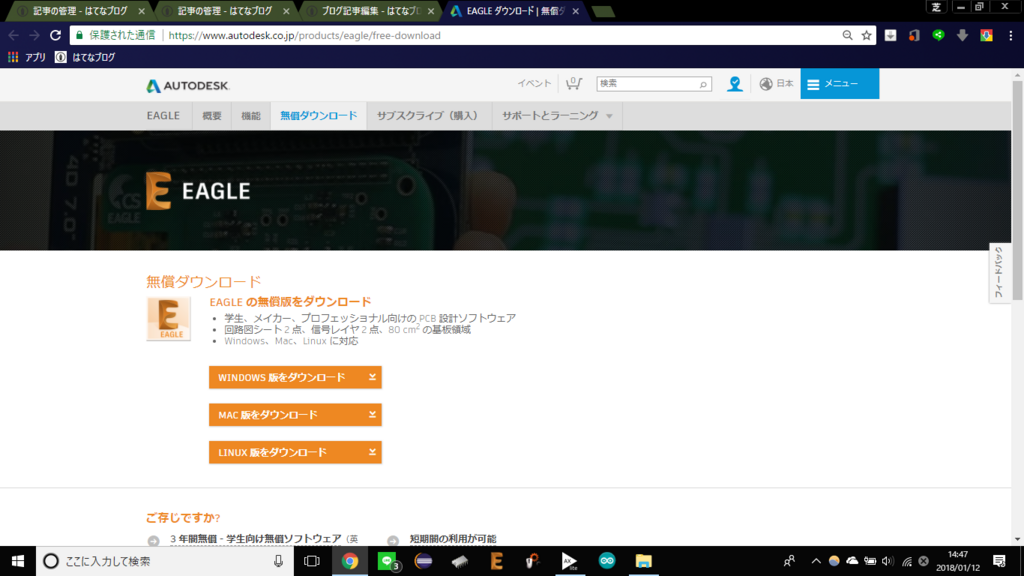Select 機能 nav tab
The image size is (1024, 576).
(251, 116)
